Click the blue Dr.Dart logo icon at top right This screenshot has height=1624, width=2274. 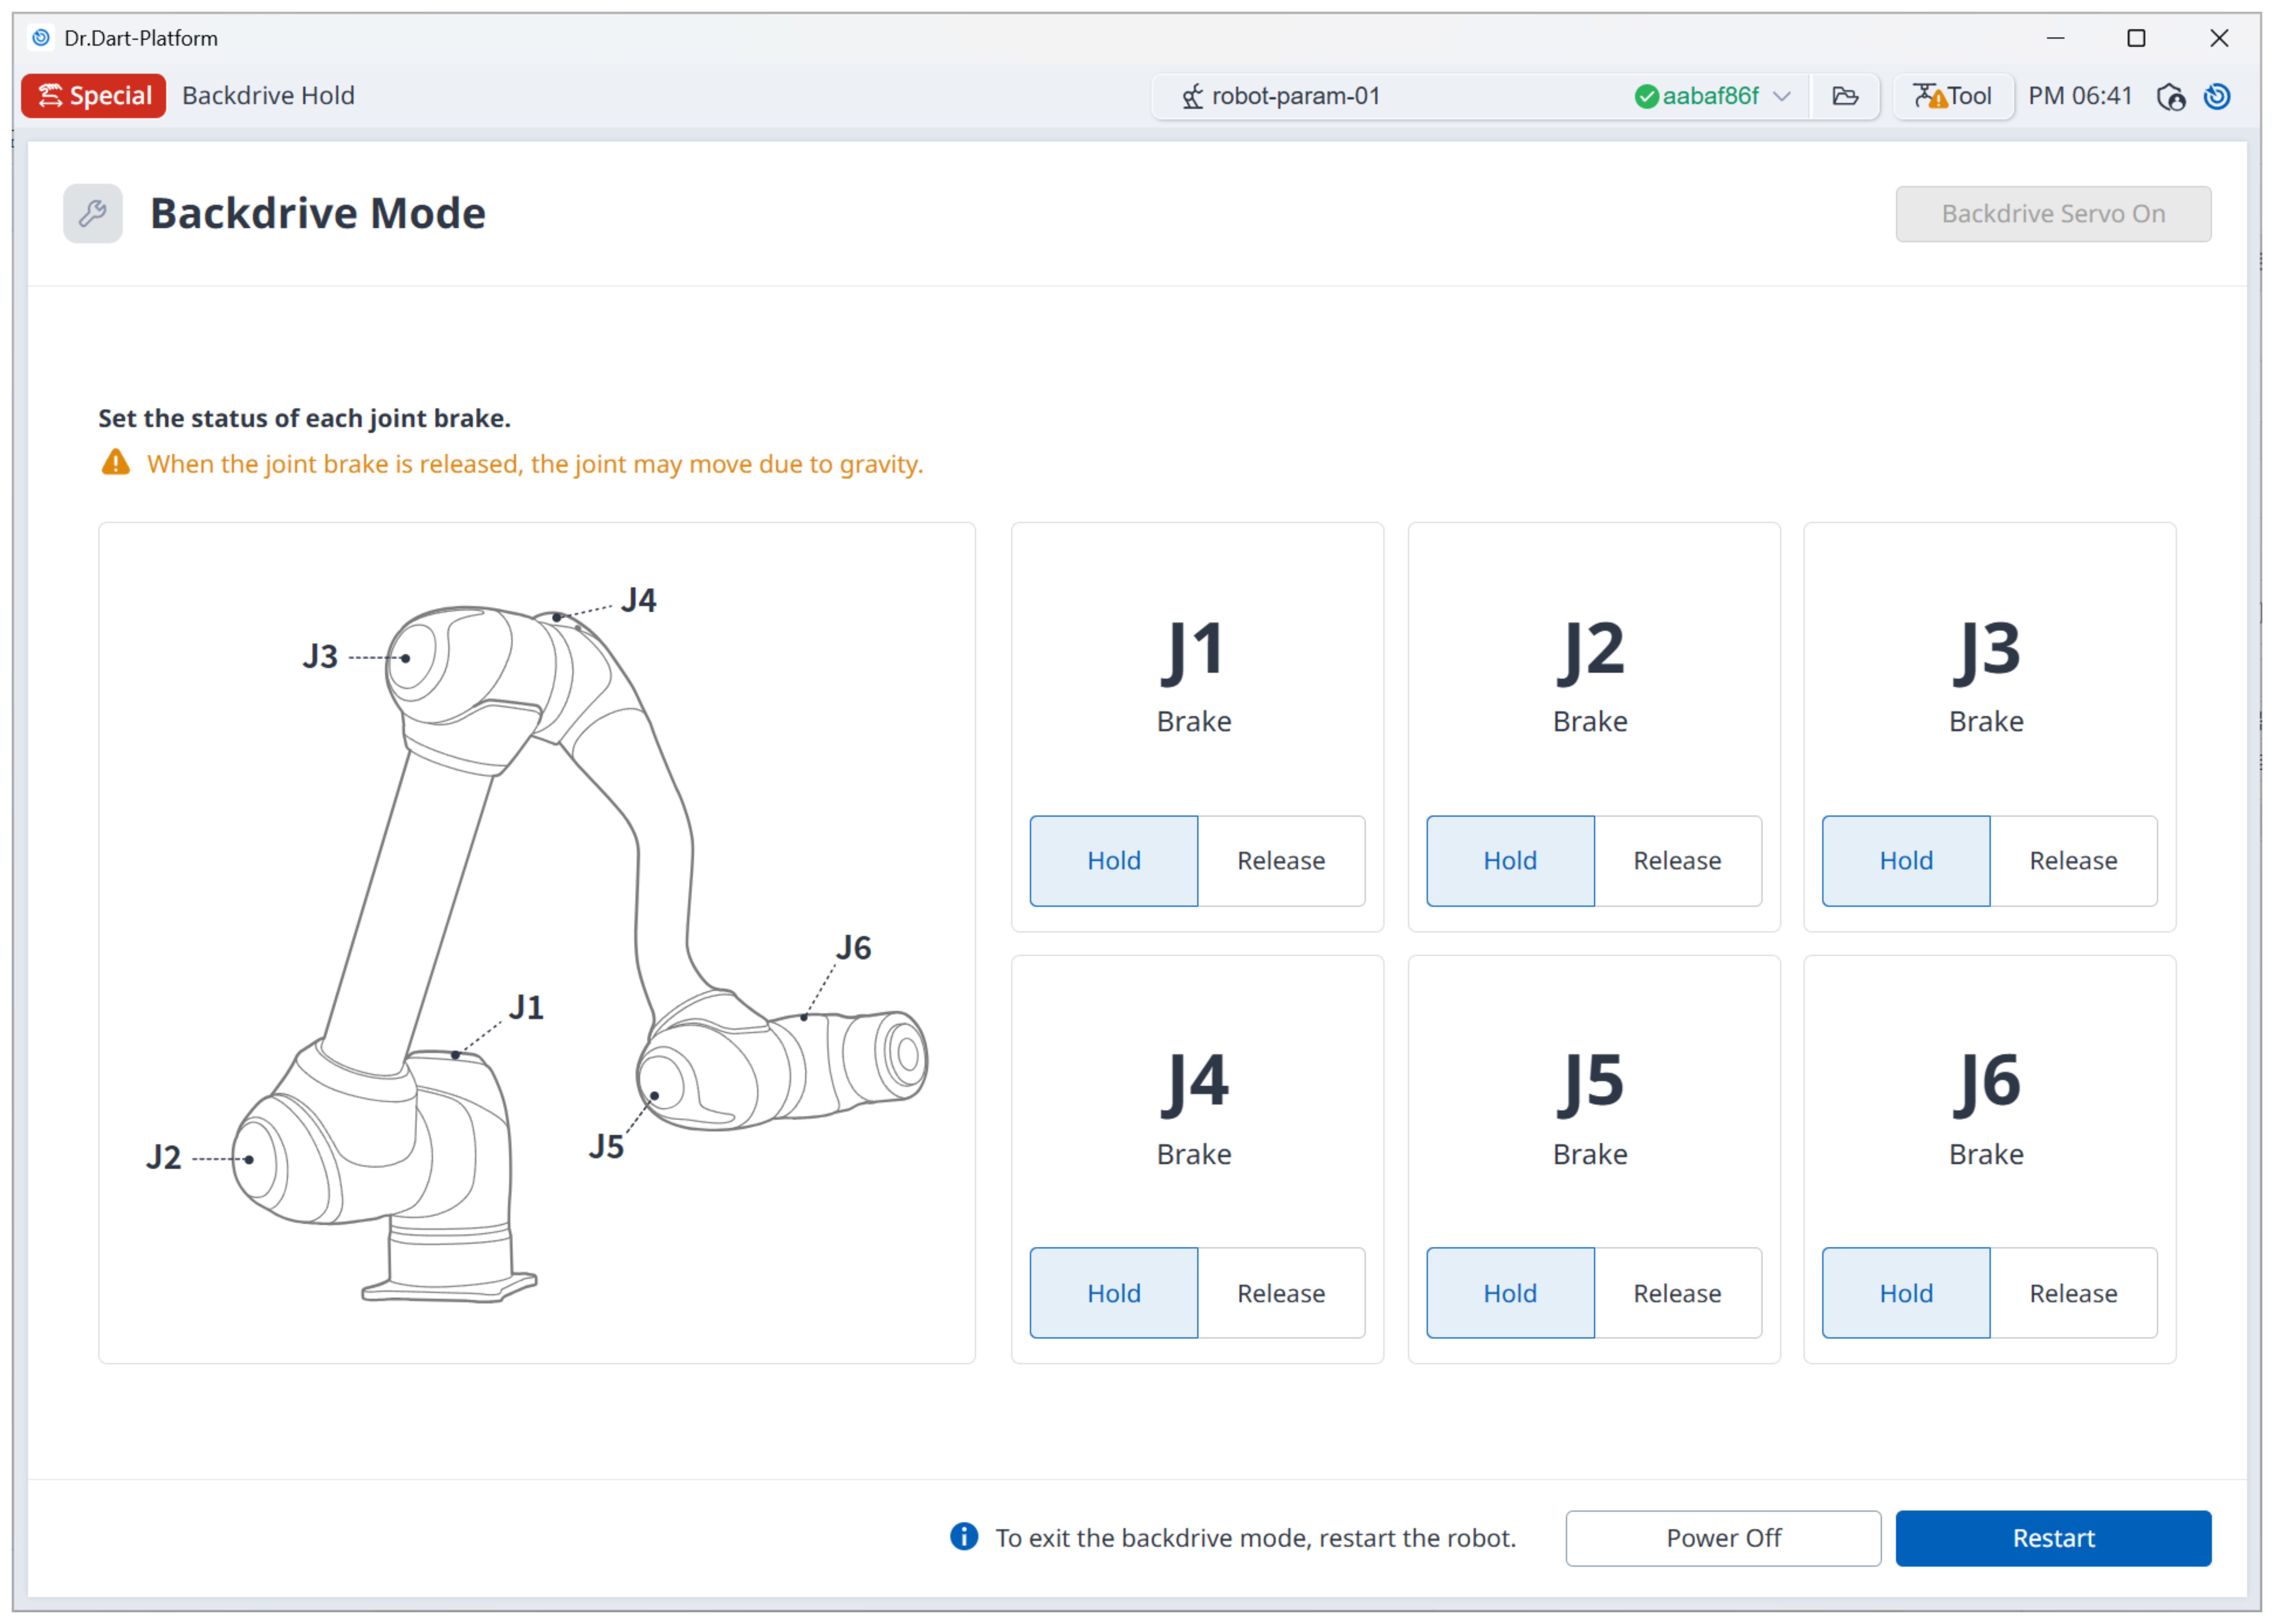[x=2217, y=96]
